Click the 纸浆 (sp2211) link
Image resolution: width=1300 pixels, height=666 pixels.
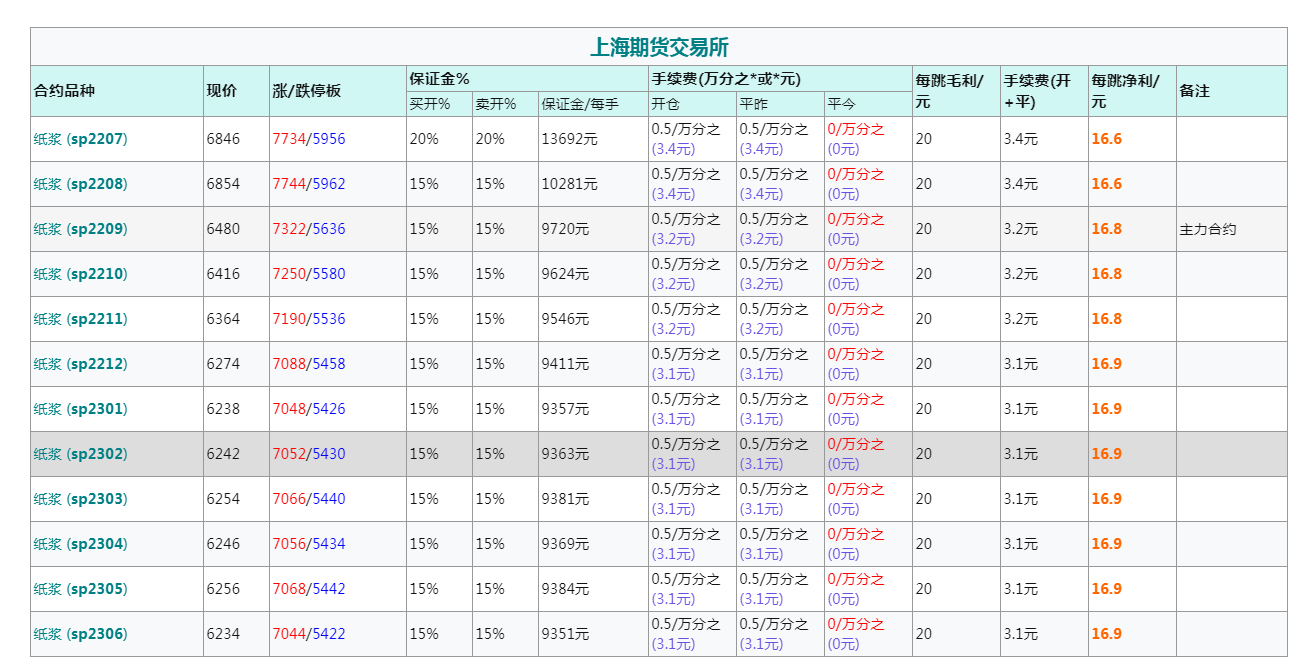[81, 319]
